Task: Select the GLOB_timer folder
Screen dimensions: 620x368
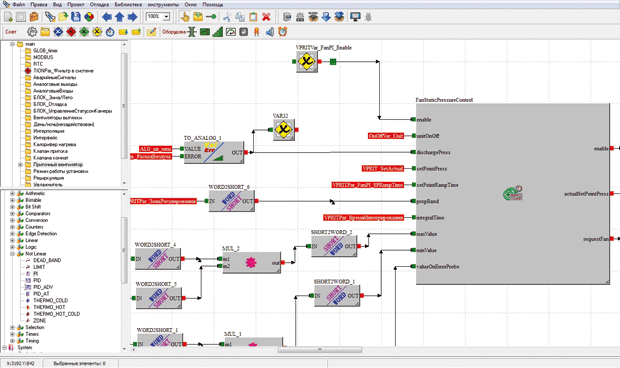Action: click(45, 51)
